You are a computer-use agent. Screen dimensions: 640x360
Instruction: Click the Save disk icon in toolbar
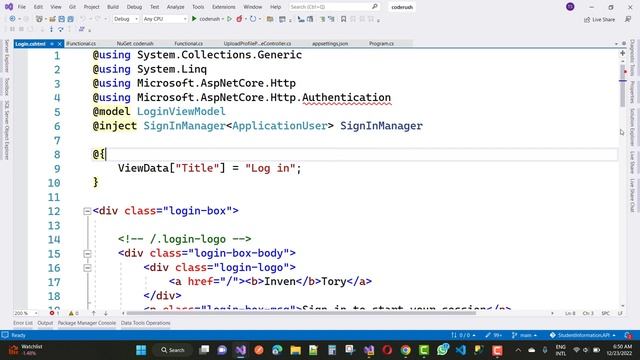[62, 19]
